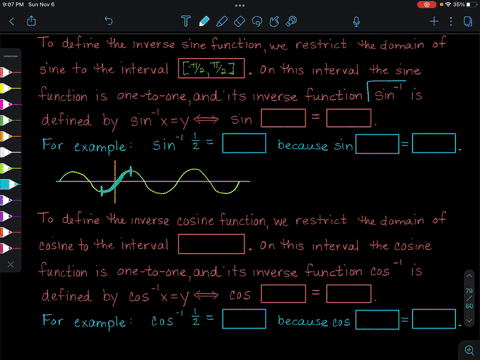
Task: Open the share/export menu
Action: [31, 21]
